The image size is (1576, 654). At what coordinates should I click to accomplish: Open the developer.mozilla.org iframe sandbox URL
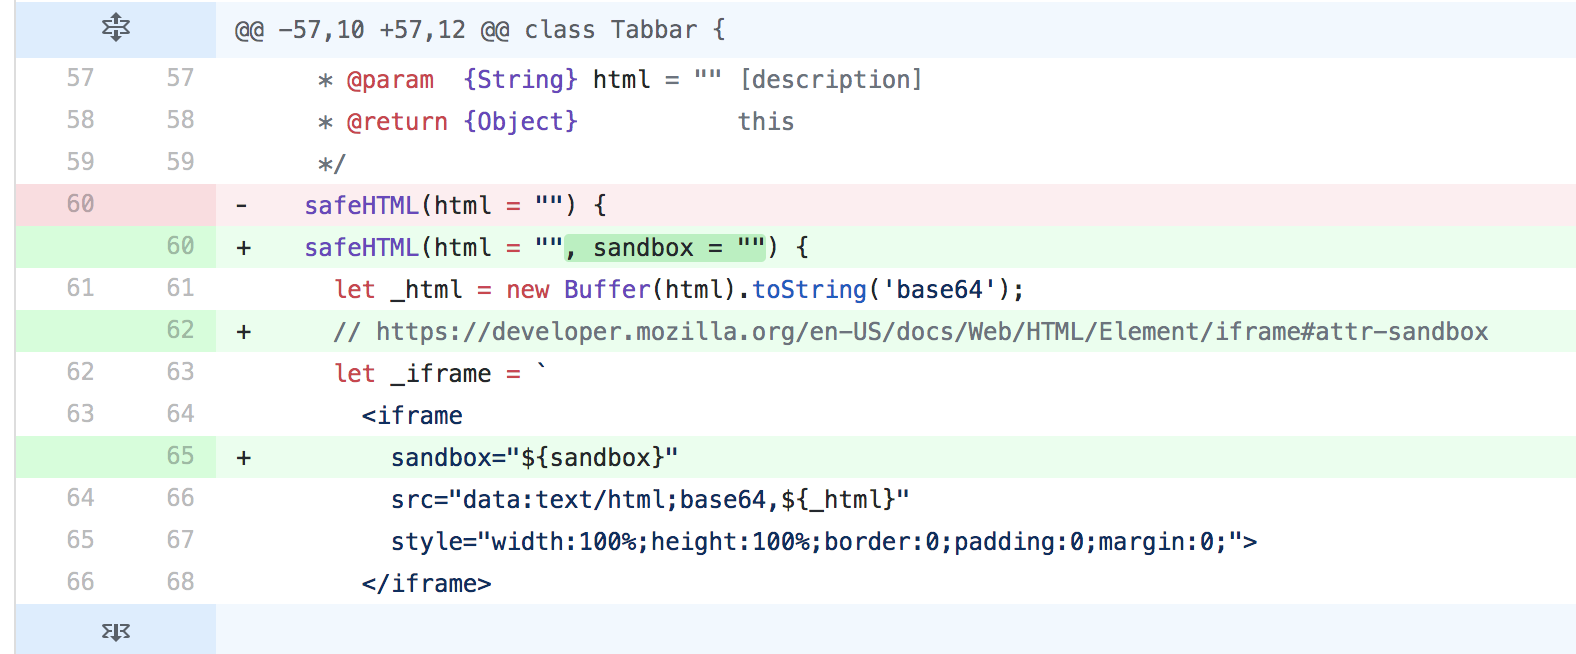point(931,332)
